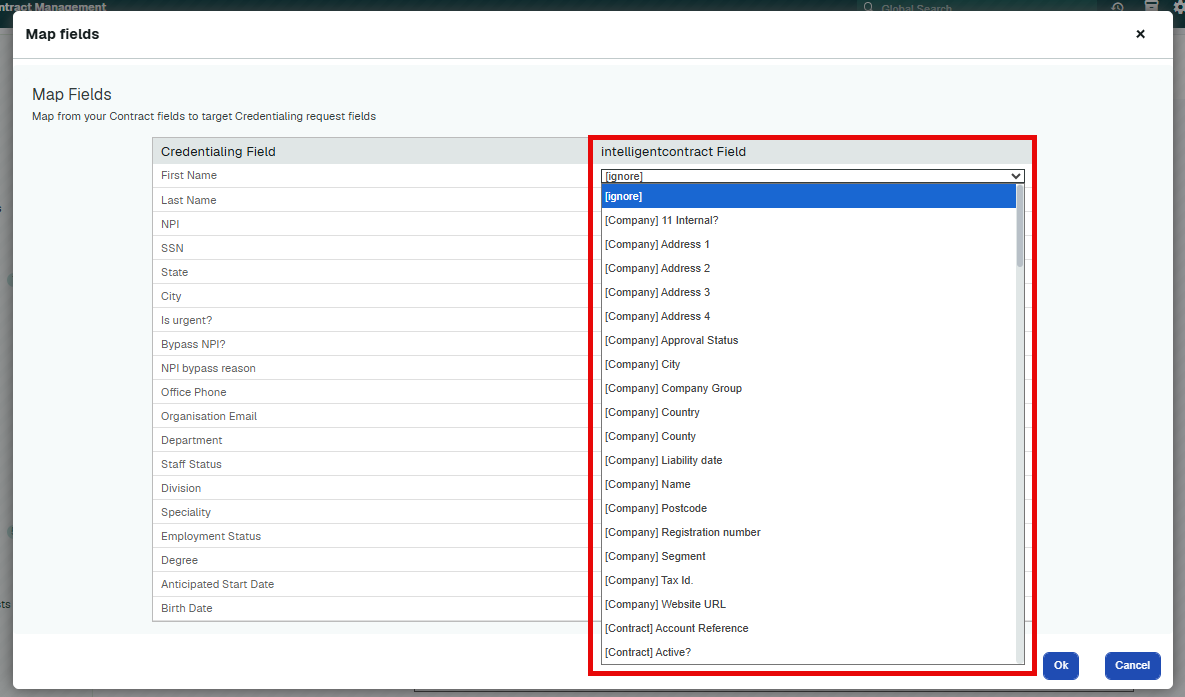This screenshot has height=697, width=1185.
Task: Click the Staff Status row label
Action: tap(191, 464)
